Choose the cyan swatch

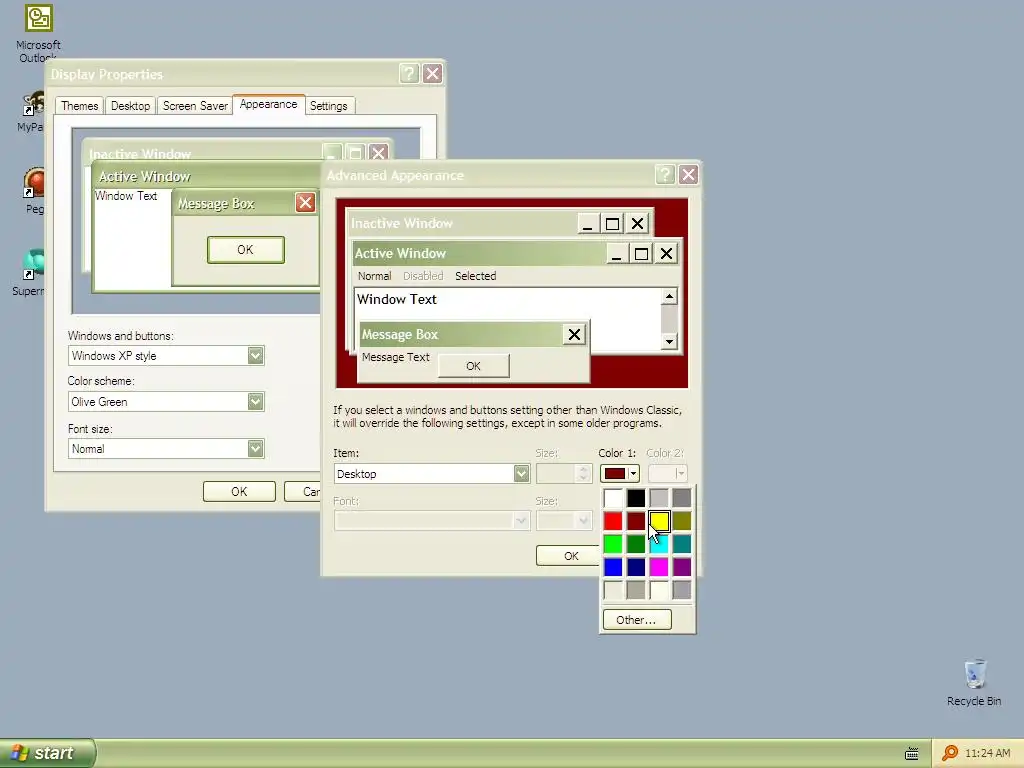(x=659, y=544)
